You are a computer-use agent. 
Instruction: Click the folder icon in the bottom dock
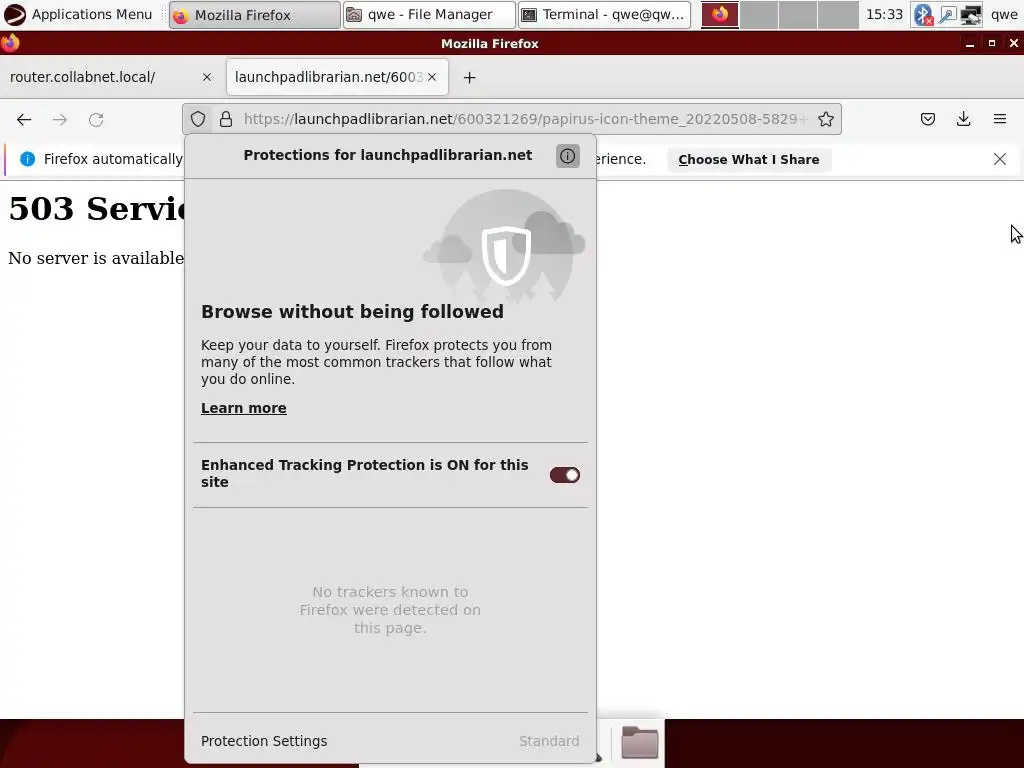click(639, 741)
